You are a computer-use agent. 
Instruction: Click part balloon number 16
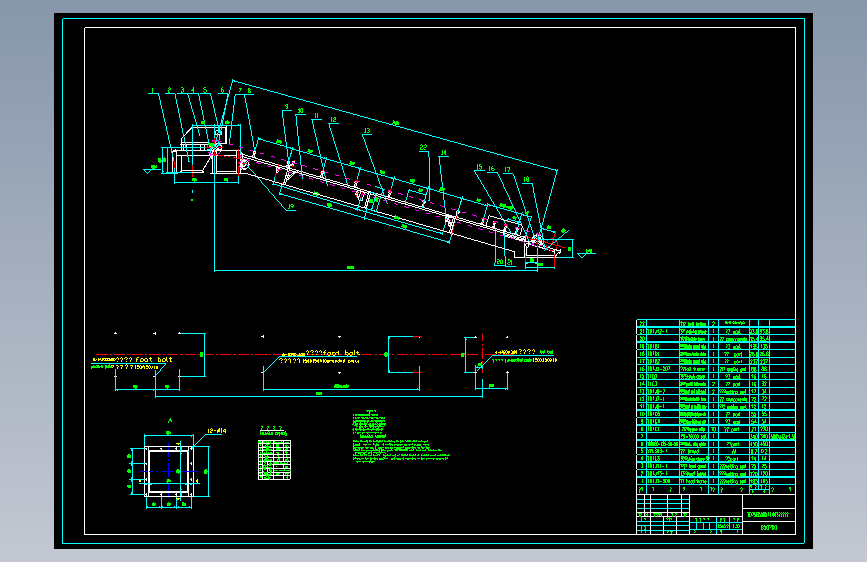coord(492,169)
